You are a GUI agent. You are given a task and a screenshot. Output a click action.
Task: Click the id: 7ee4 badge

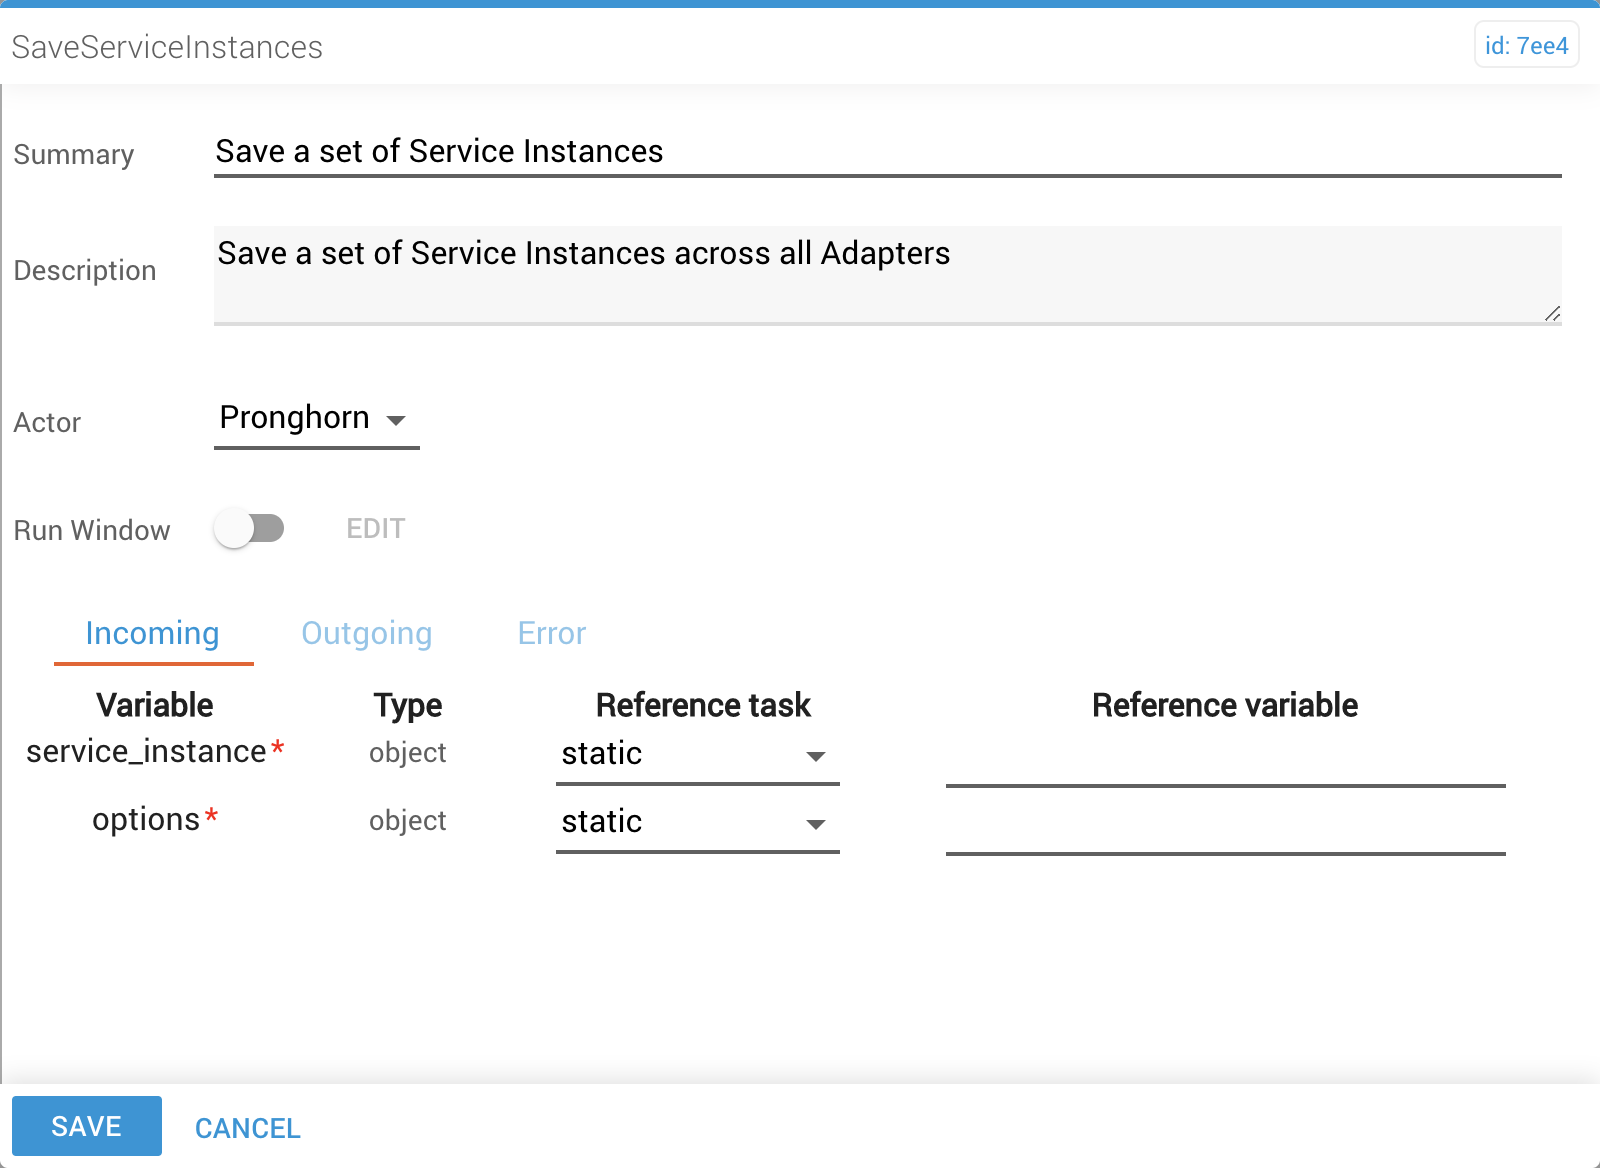tap(1526, 46)
